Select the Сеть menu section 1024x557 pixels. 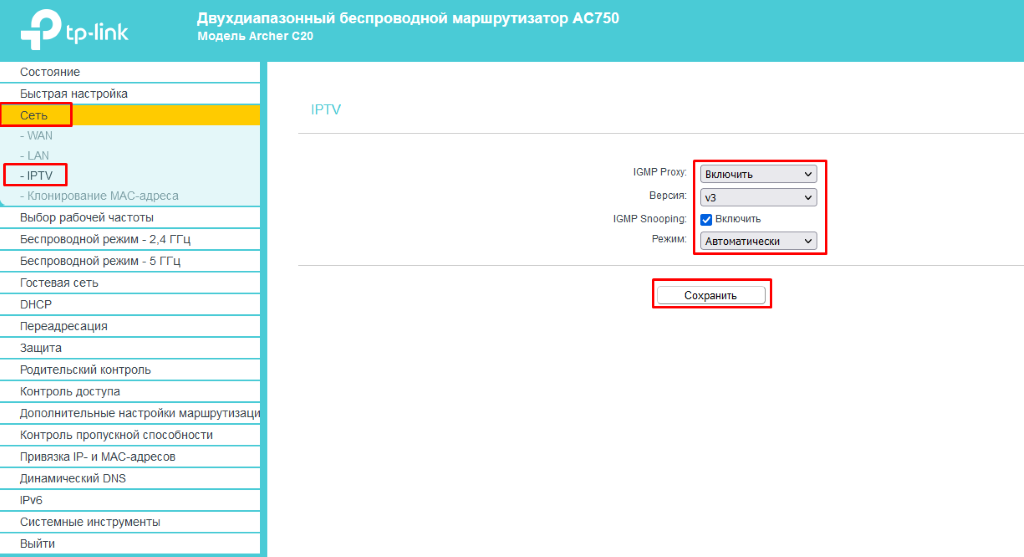[x=130, y=115]
